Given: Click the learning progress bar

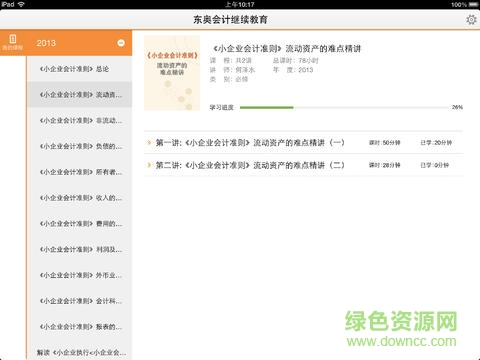Looking at the screenshot, I should [x=344, y=107].
